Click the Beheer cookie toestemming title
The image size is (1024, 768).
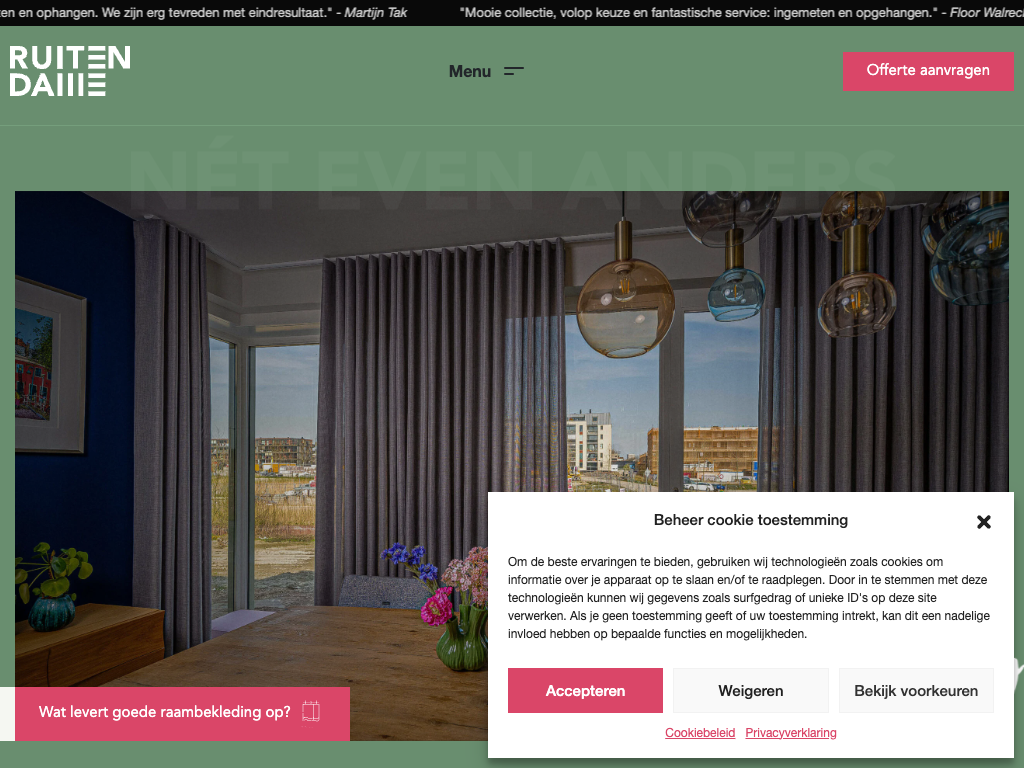pos(750,520)
